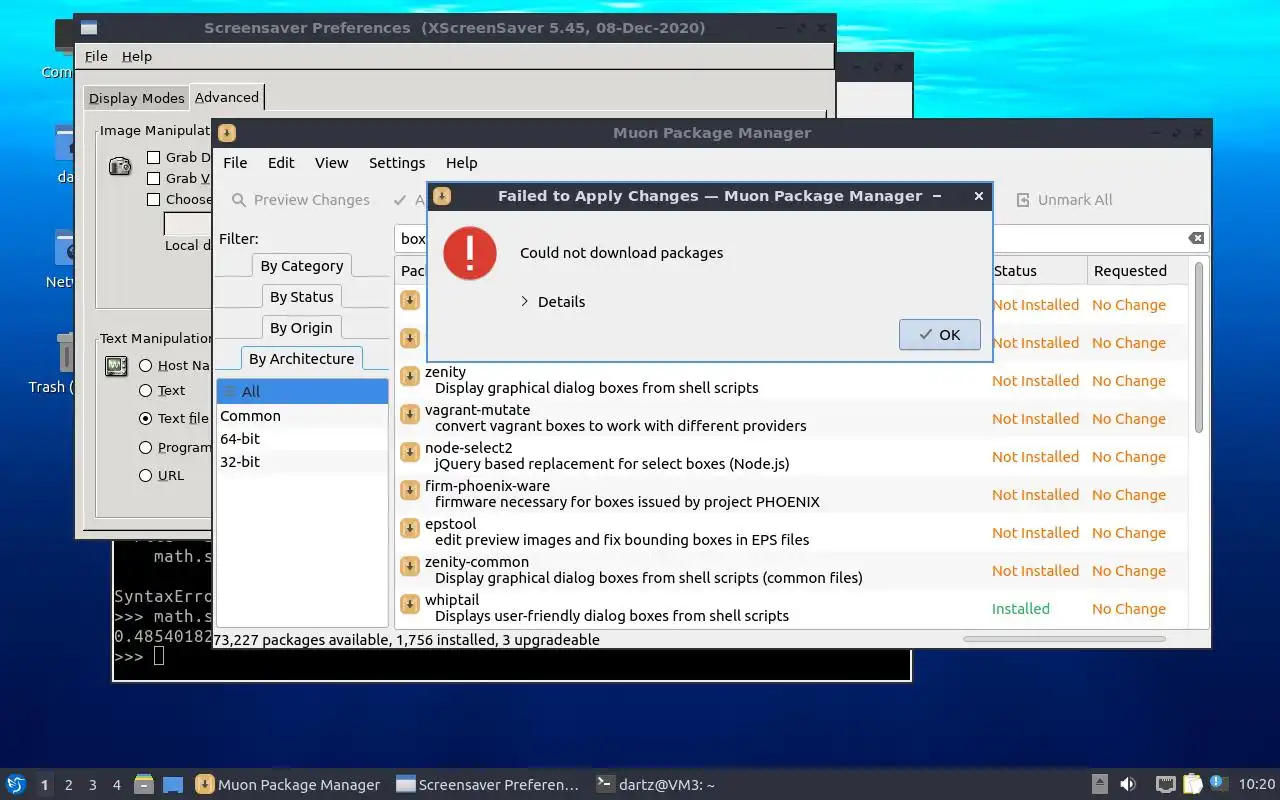Open Muon's Edit menu
Image resolution: width=1280 pixels, height=800 pixels.
281,163
